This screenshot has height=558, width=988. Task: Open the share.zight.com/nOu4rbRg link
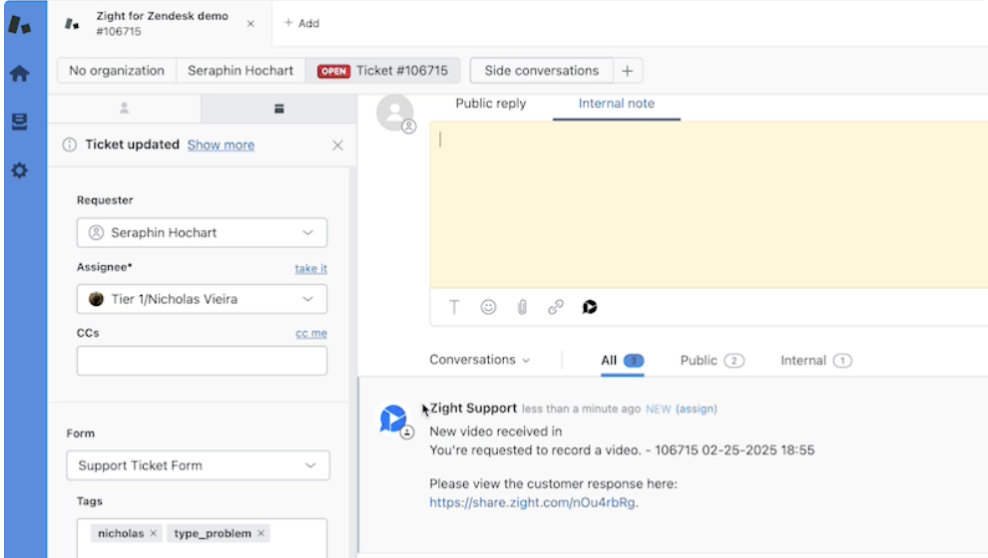click(532, 503)
